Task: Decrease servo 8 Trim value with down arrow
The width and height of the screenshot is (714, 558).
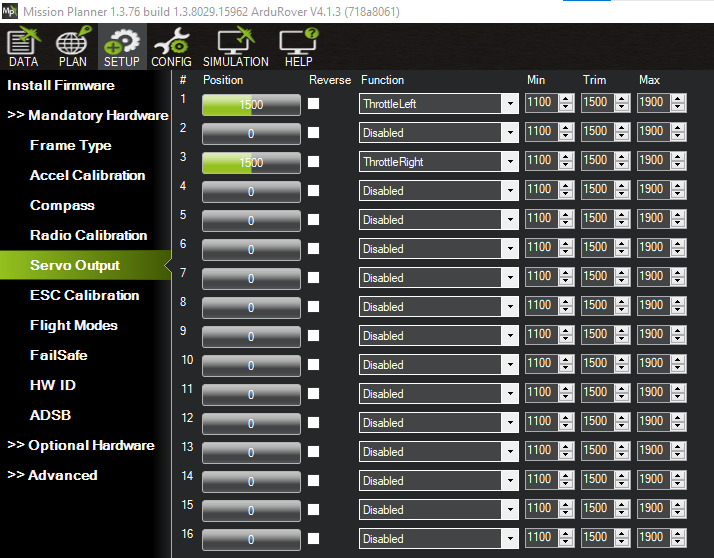Action: [622, 311]
